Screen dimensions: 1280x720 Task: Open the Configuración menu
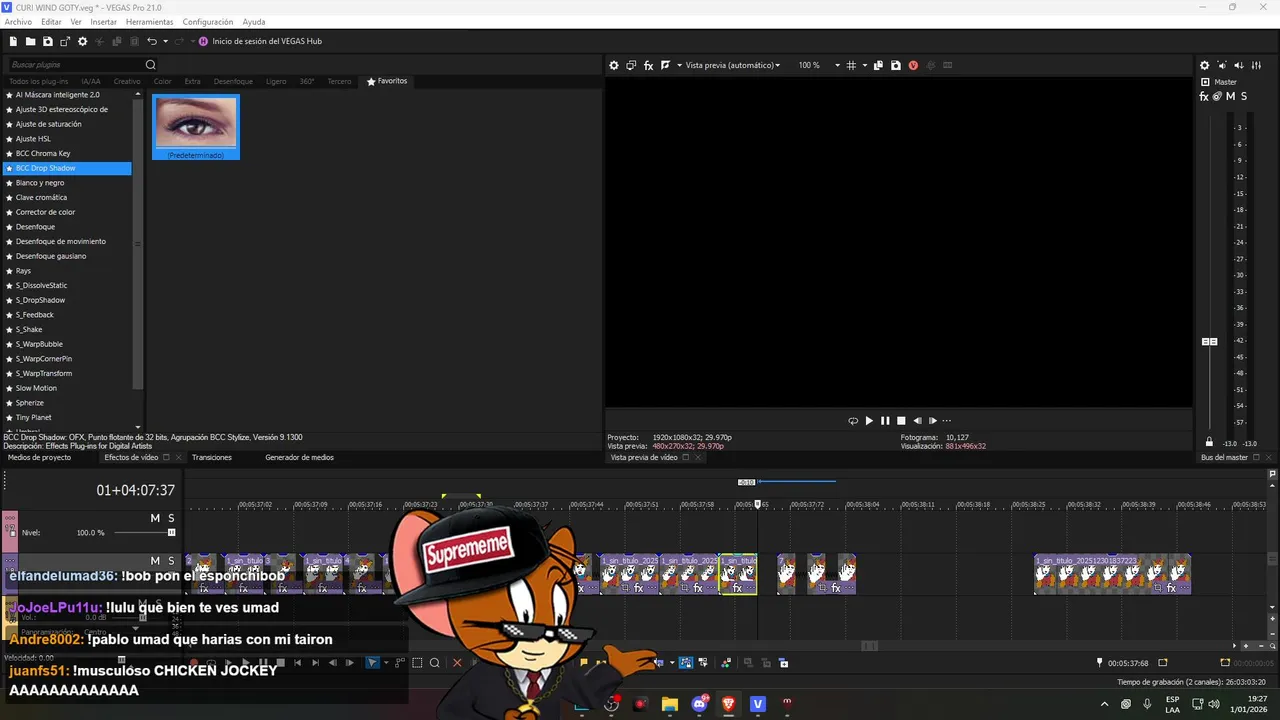tap(208, 22)
